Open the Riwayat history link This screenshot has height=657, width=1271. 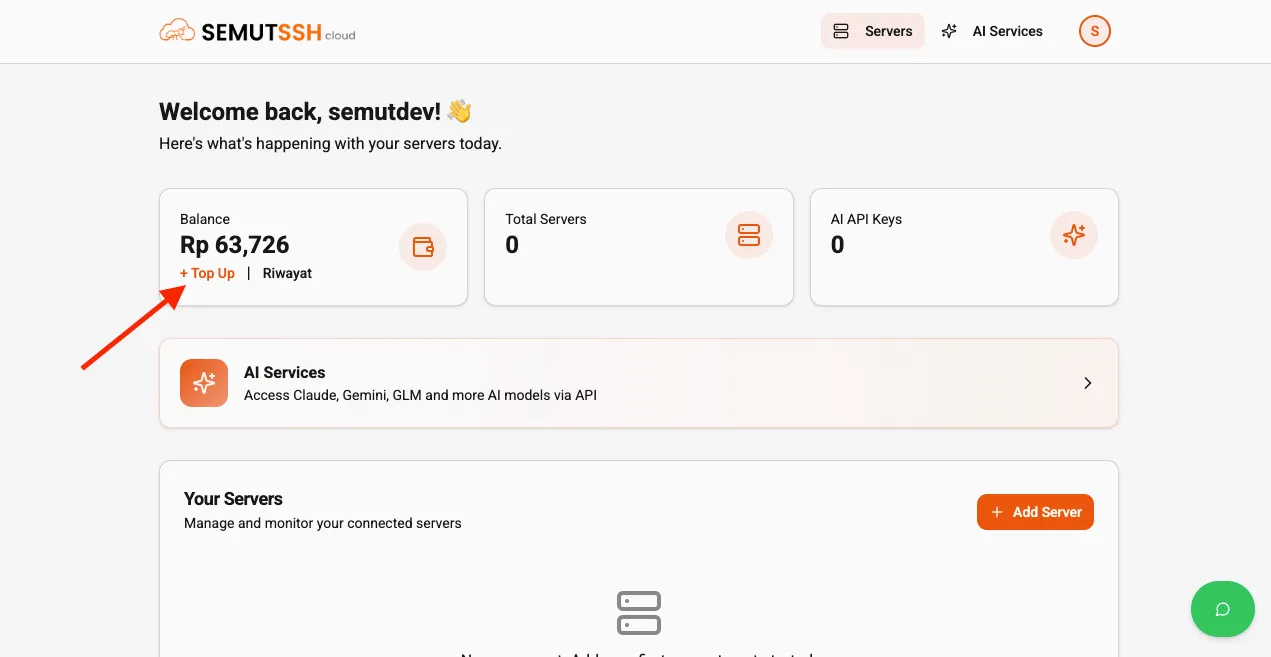(x=287, y=273)
